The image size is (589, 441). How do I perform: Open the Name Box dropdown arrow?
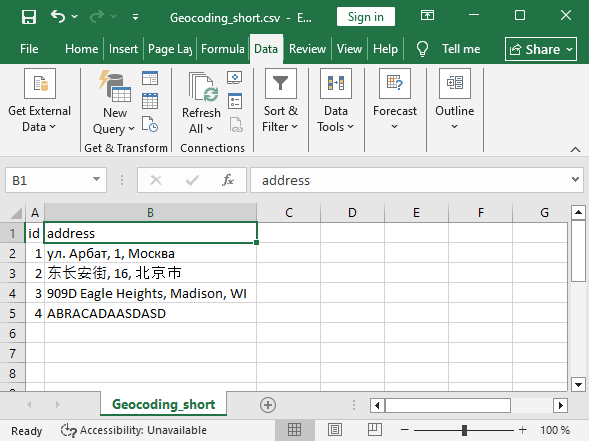(97, 180)
